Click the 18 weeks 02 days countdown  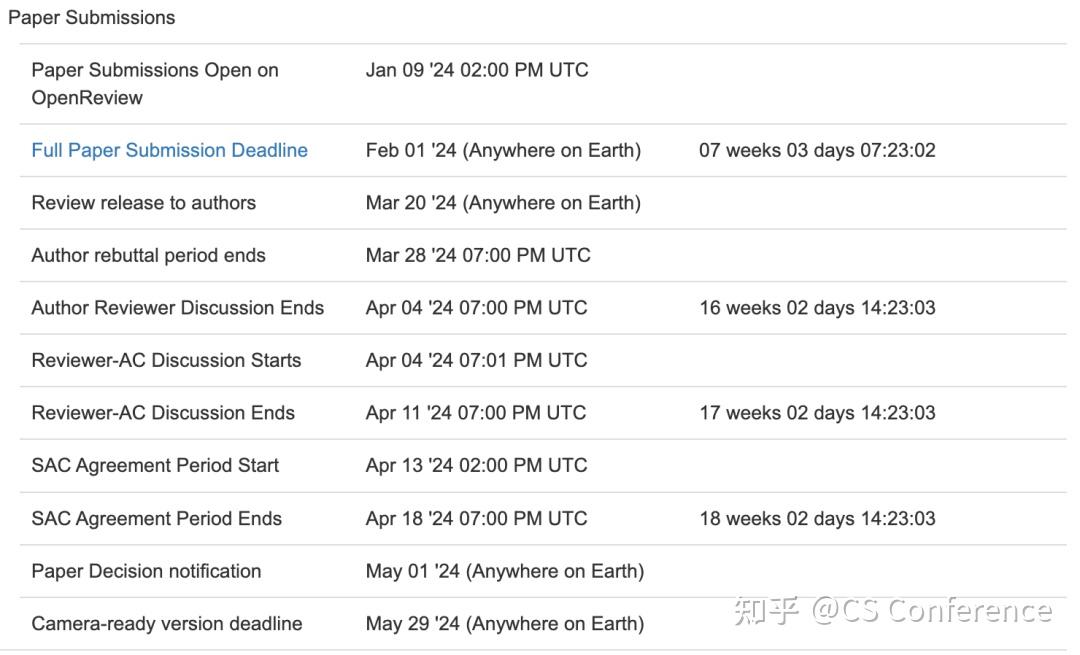pos(817,518)
